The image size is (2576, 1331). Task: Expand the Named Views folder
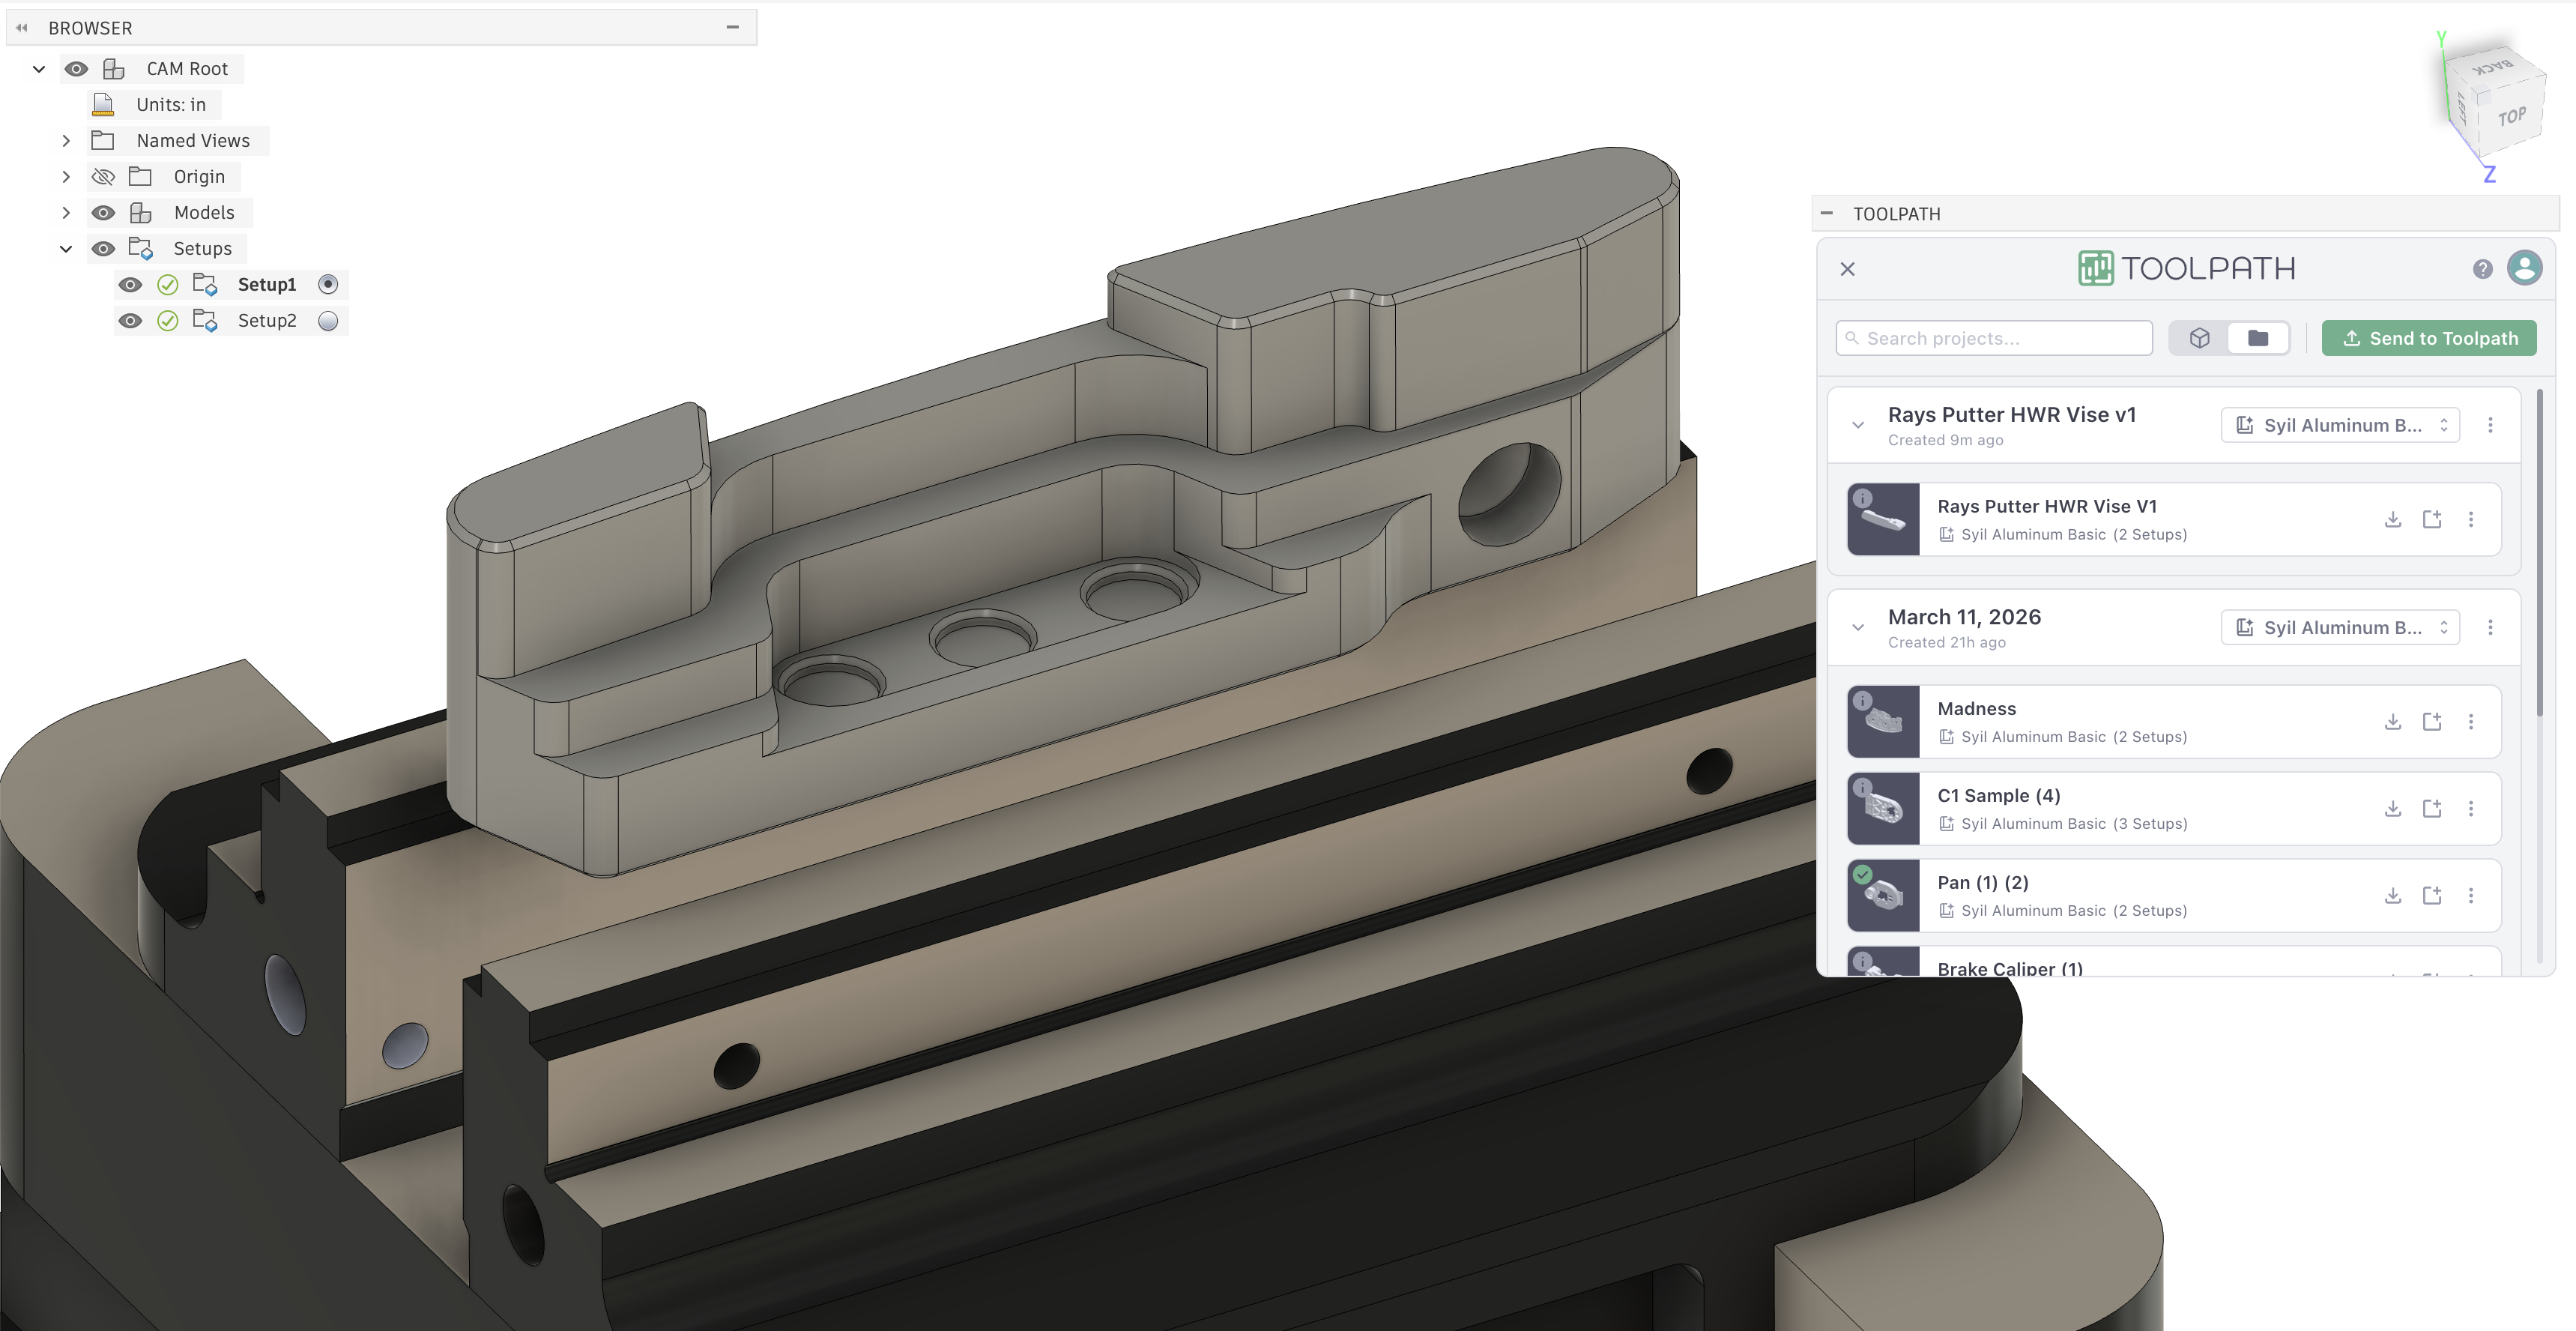[x=66, y=140]
